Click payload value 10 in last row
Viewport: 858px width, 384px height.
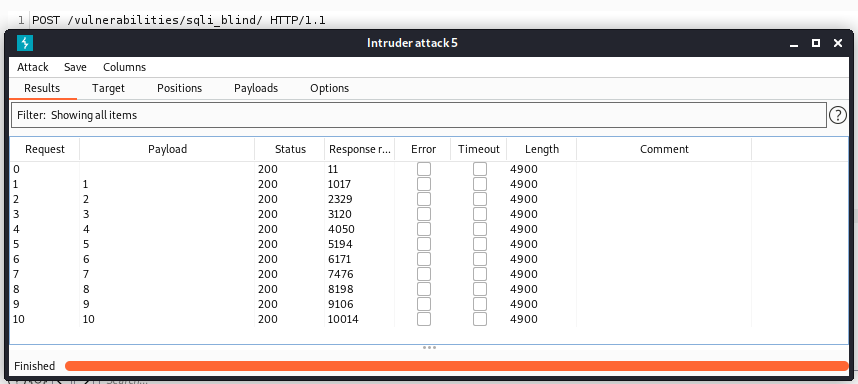(x=89, y=319)
